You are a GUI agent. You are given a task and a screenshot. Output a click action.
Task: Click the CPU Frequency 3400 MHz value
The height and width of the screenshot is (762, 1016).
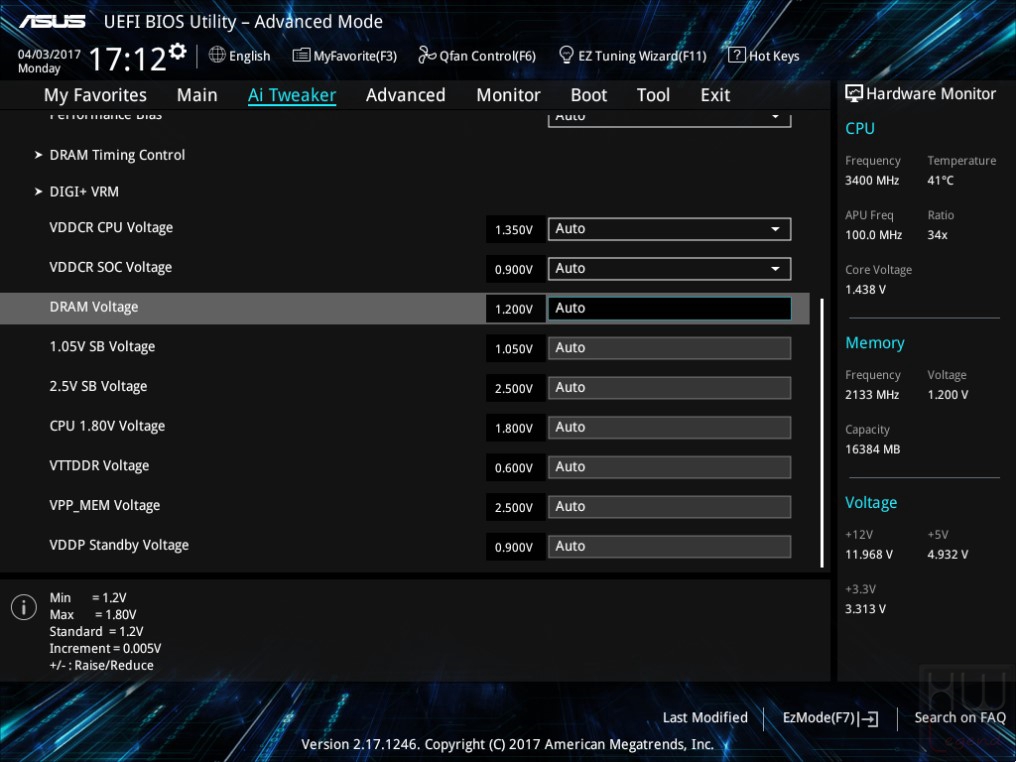[872, 181]
